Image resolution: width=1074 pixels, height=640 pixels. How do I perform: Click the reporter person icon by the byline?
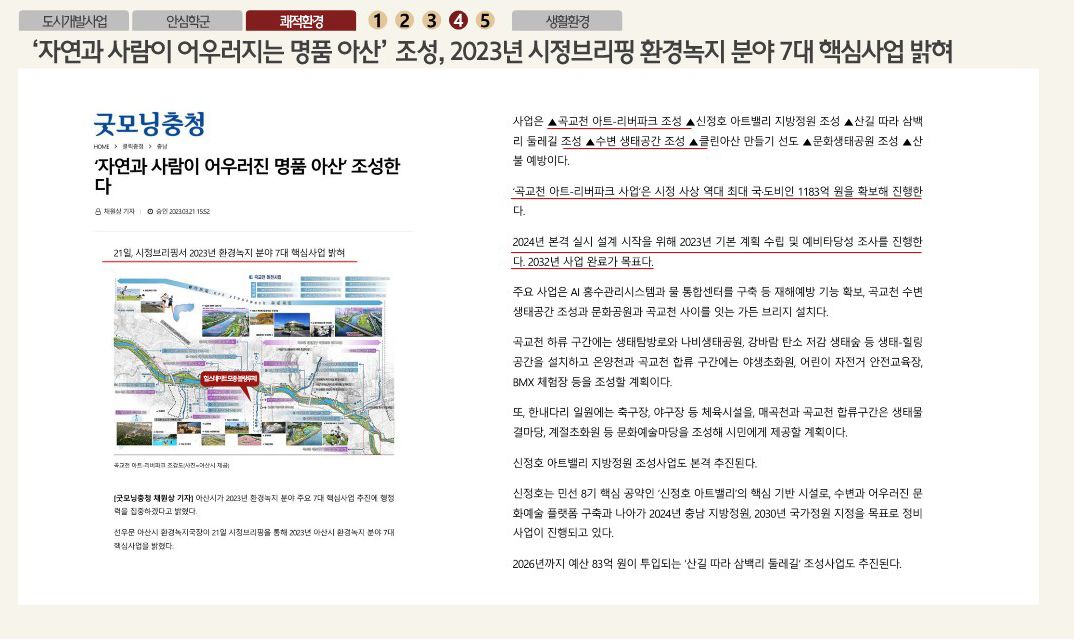pos(98,211)
